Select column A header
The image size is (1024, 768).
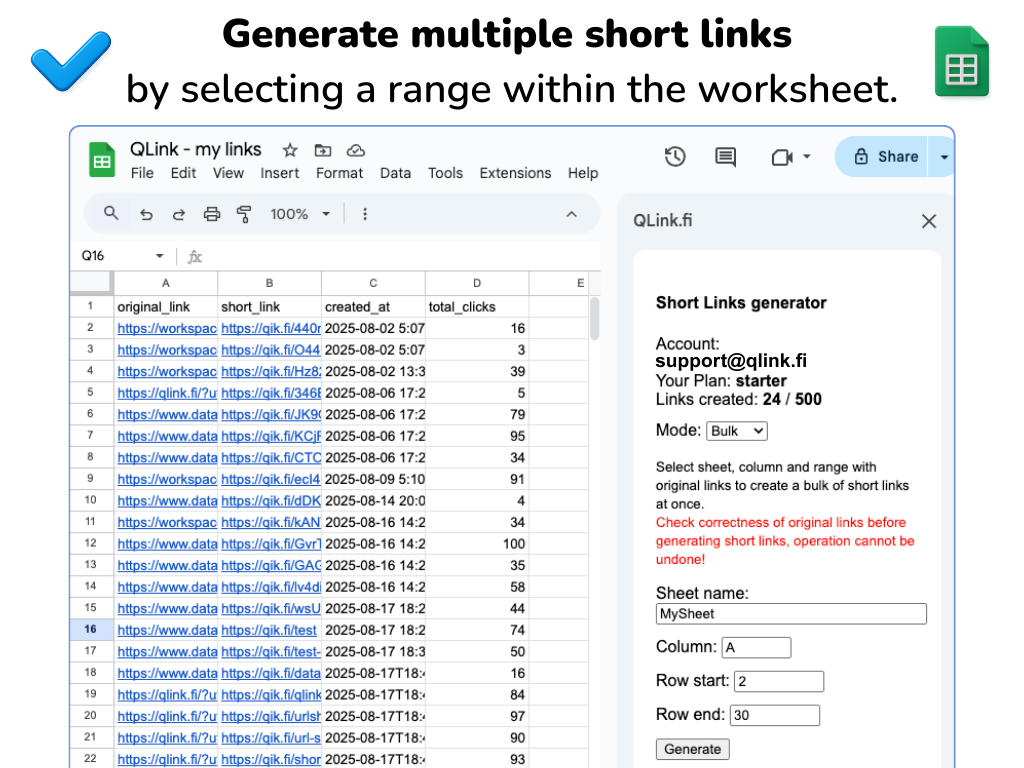tap(166, 283)
